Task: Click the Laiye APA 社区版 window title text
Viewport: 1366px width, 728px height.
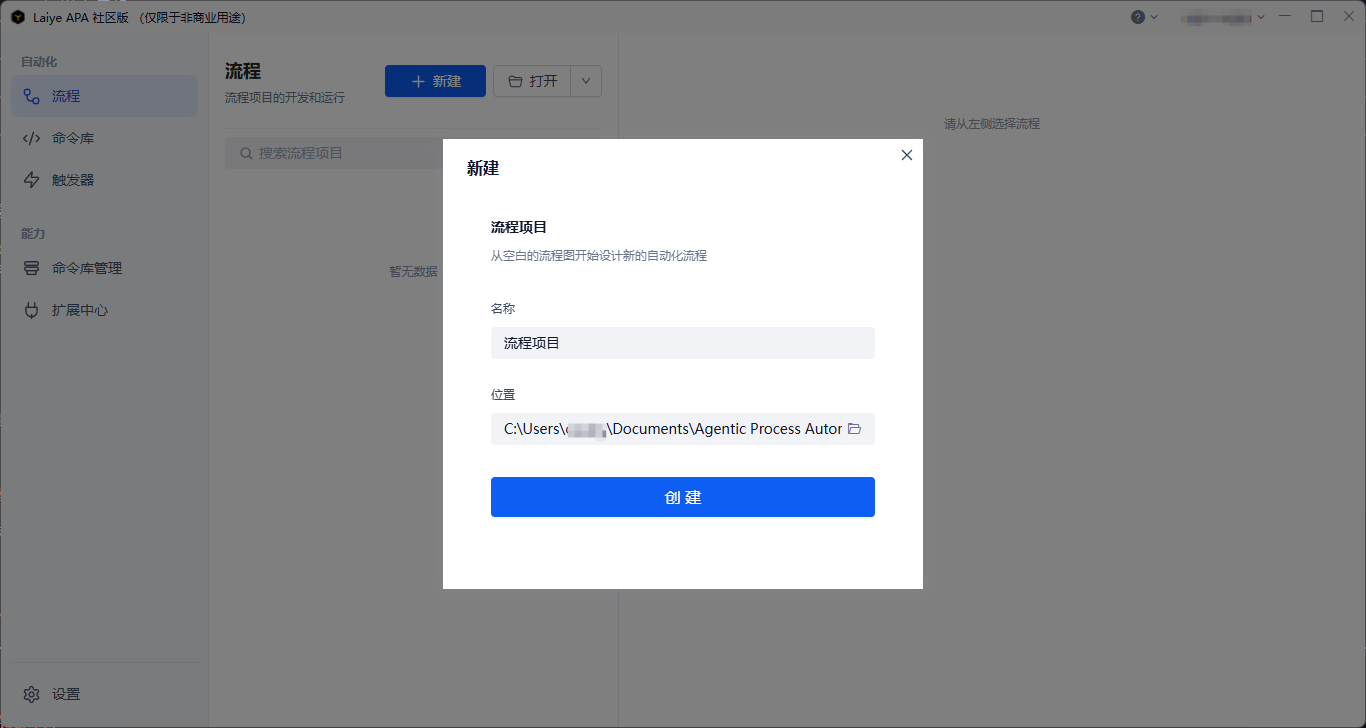Action: pyautogui.click(x=139, y=17)
